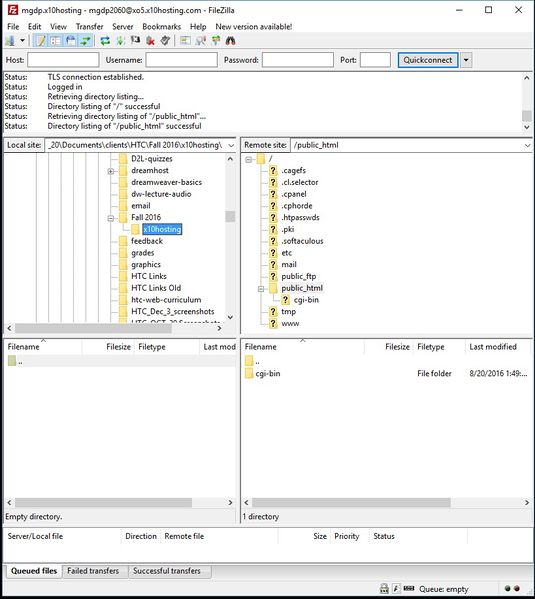Sort local files by Filesize
The image size is (535, 599).
pos(118,347)
